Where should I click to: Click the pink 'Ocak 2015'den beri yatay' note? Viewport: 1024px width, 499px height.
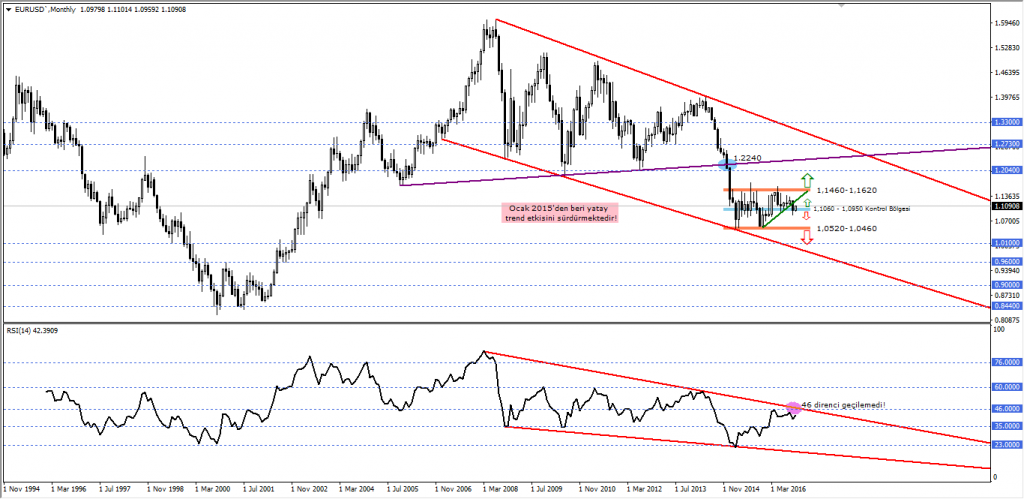click(x=561, y=212)
